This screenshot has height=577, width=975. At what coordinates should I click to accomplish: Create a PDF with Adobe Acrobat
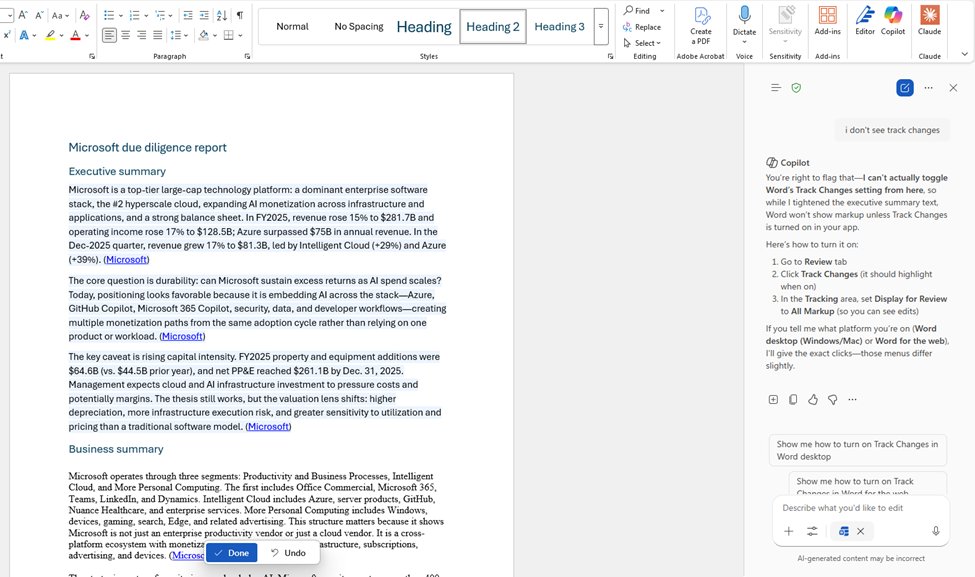click(701, 25)
